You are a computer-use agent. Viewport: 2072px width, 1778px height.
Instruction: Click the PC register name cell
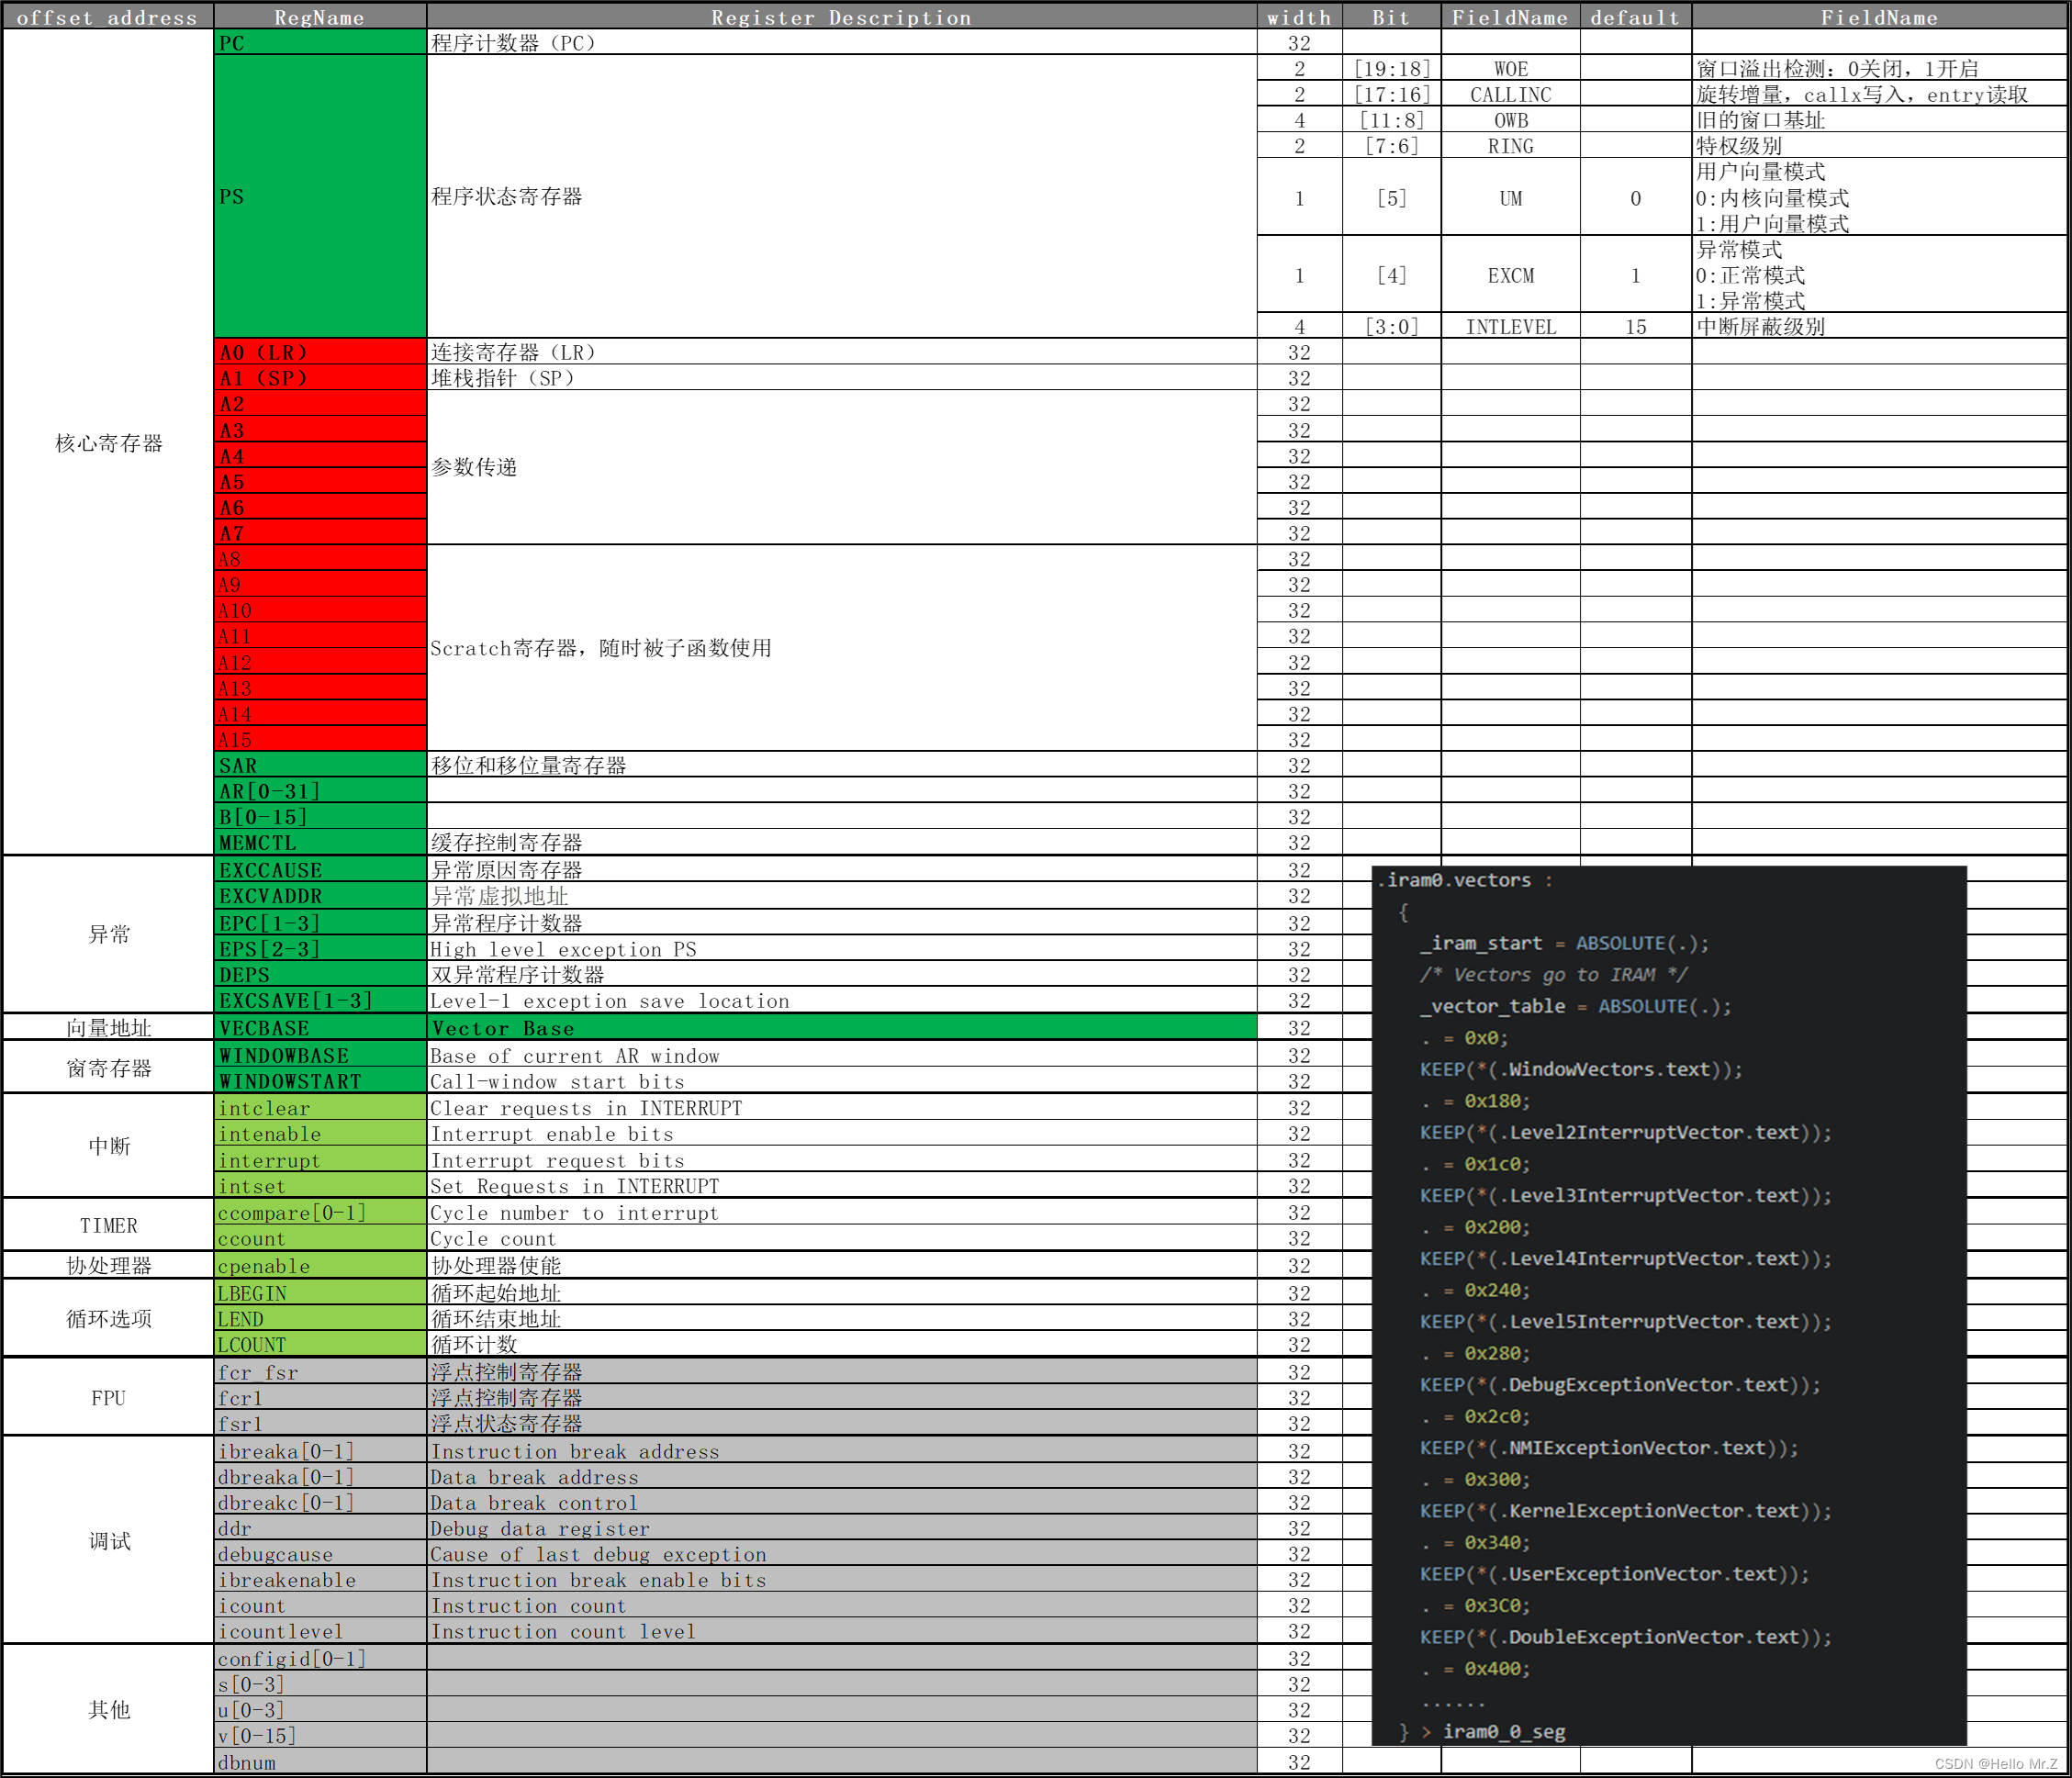point(319,43)
